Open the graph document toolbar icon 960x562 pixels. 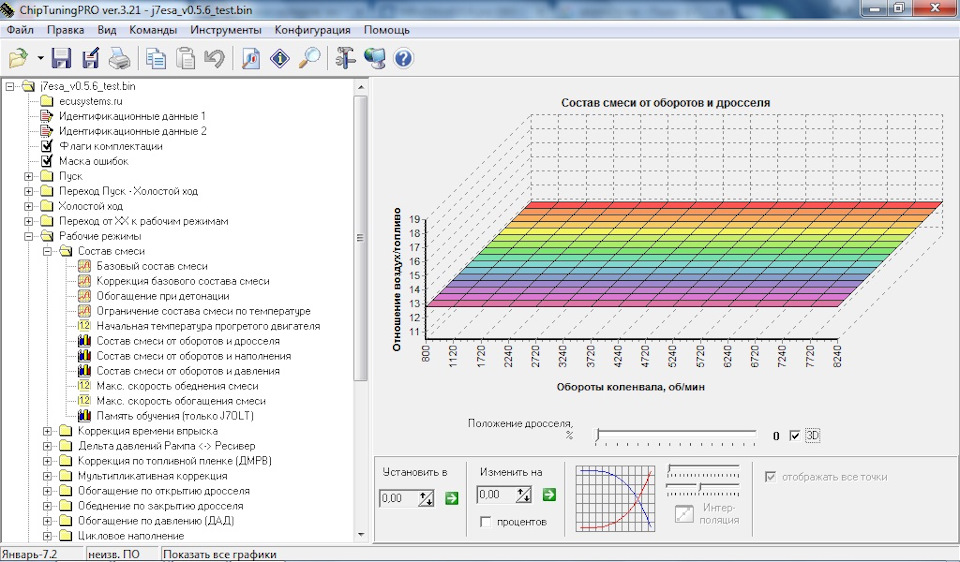(x=251, y=59)
